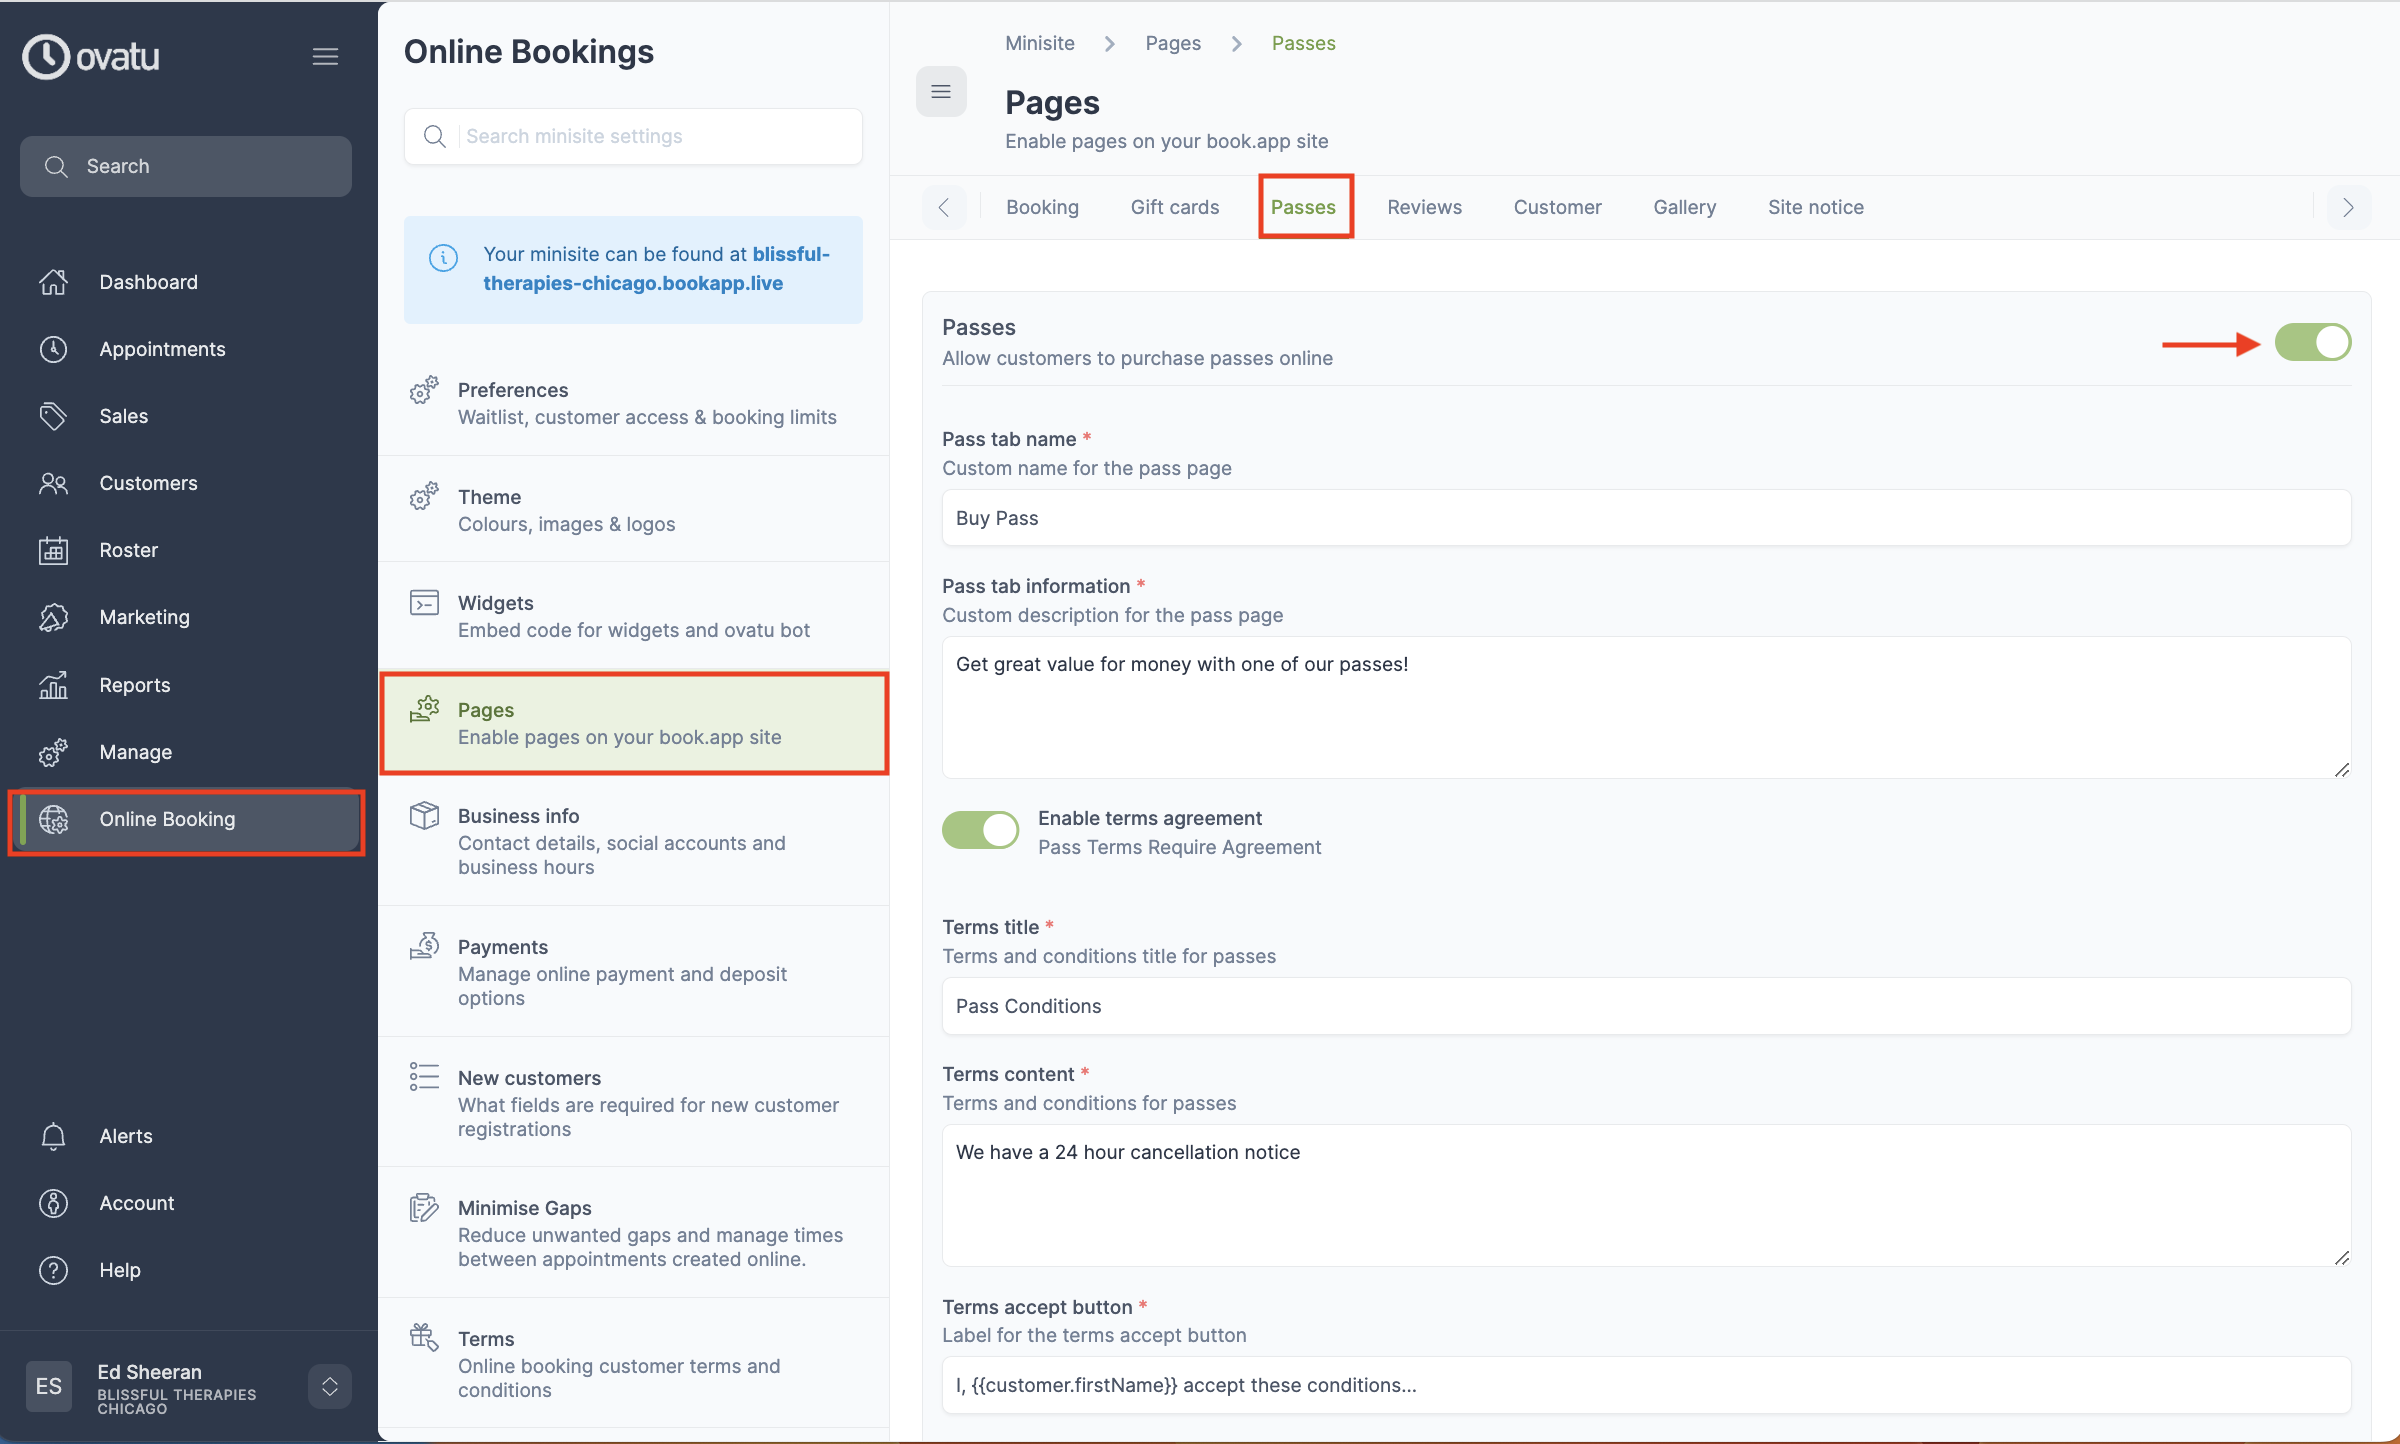
Task: Click the Help question mark icon
Action: click(x=53, y=1270)
